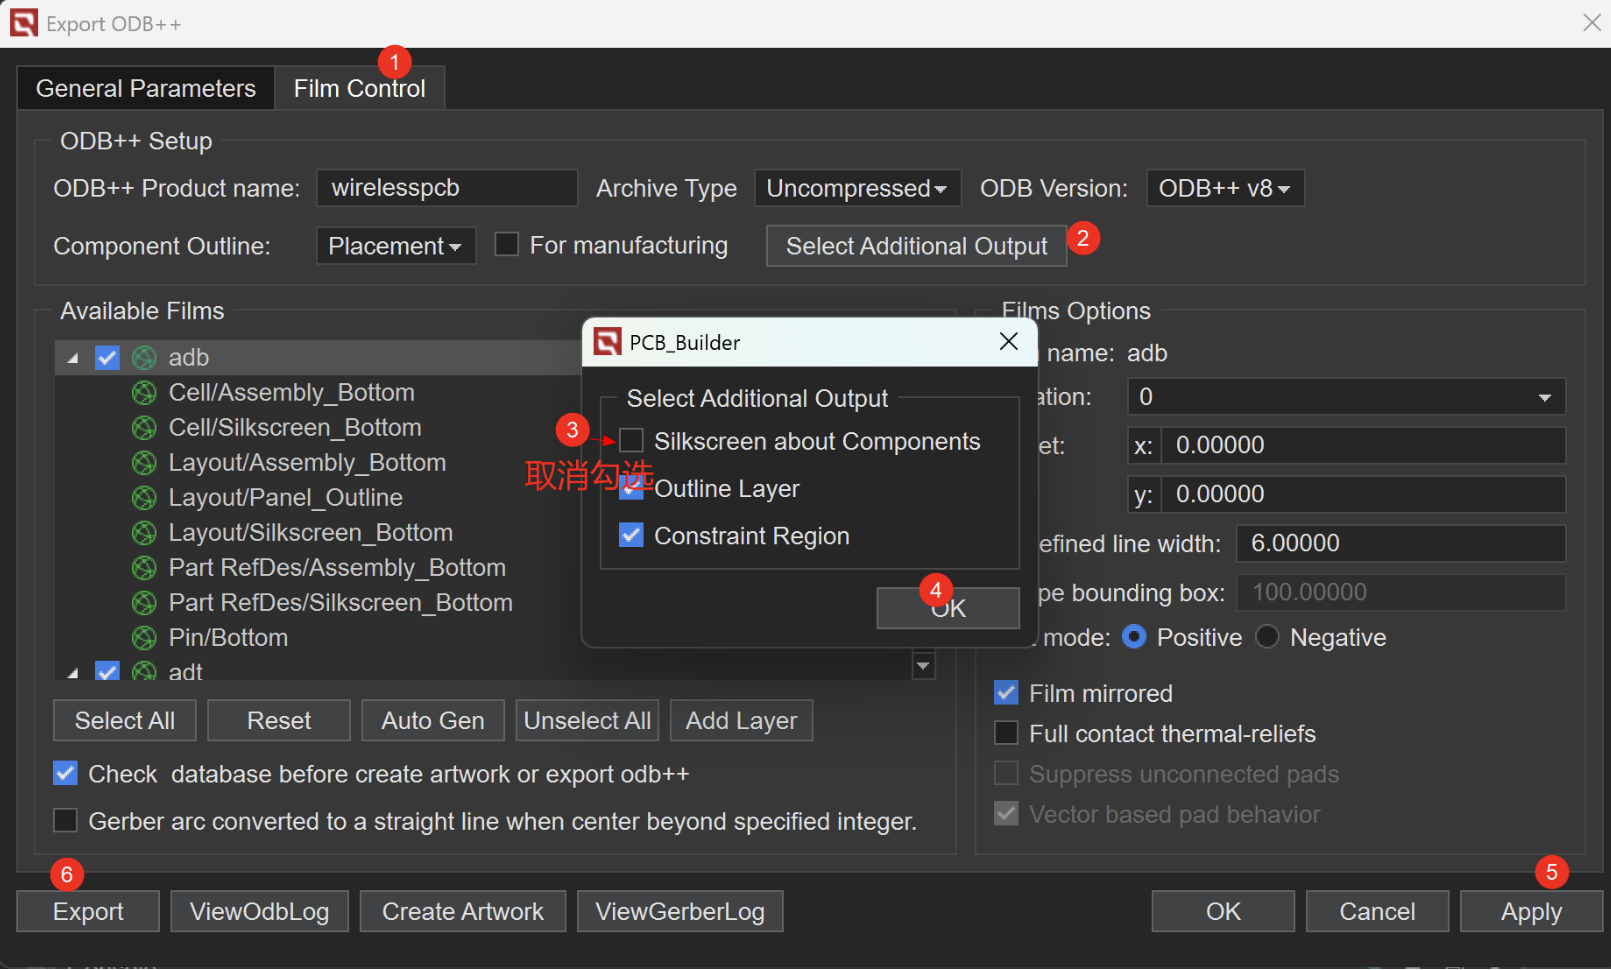Image resolution: width=1611 pixels, height=970 pixels.
Task: Enable the For manufacturing checkbox
Action: pos(507,245)
